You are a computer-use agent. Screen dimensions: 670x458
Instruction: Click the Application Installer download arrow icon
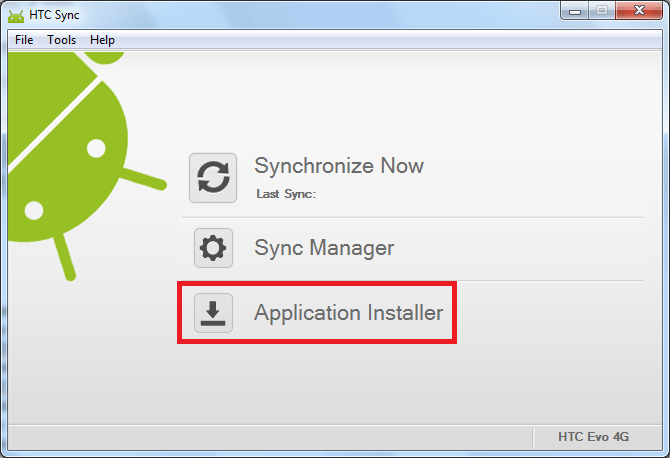pyautogui.click(x=213, y=313)
